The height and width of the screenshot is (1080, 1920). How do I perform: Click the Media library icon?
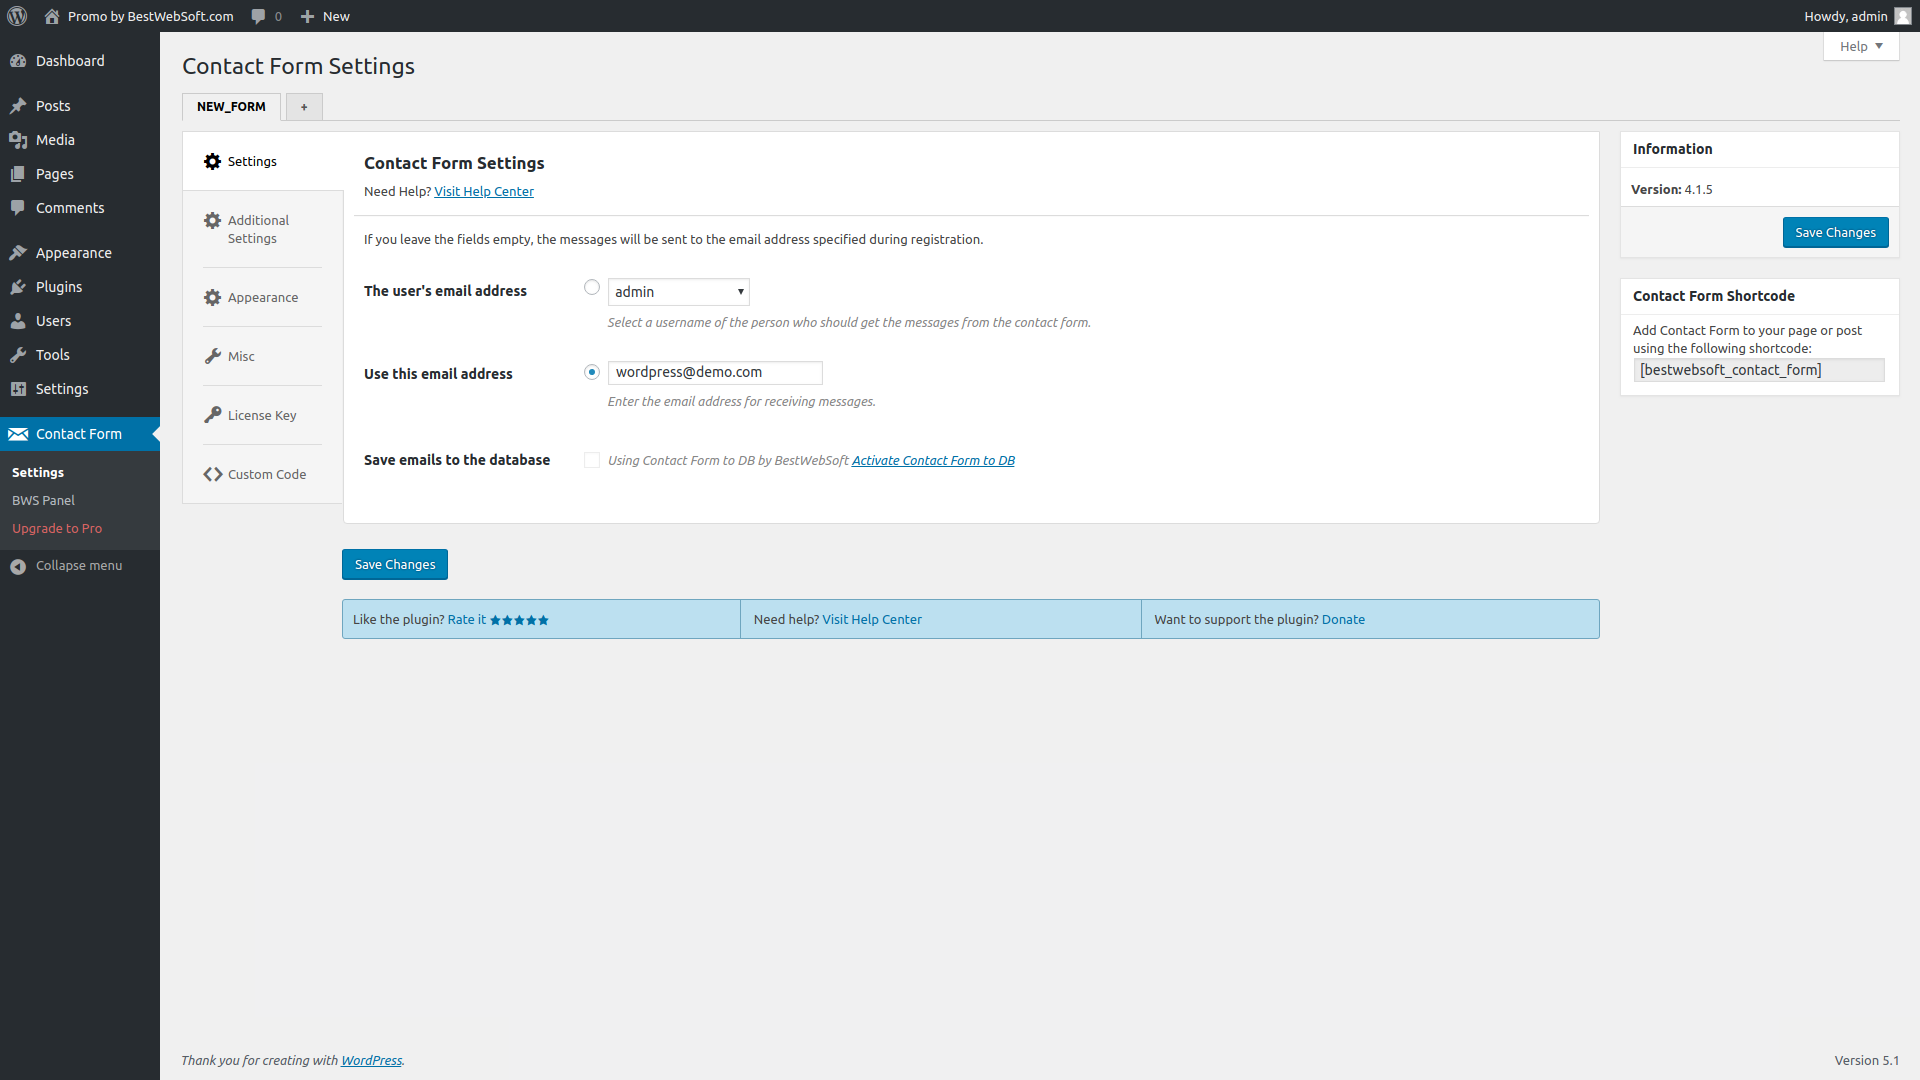click(x=18, y=140)
